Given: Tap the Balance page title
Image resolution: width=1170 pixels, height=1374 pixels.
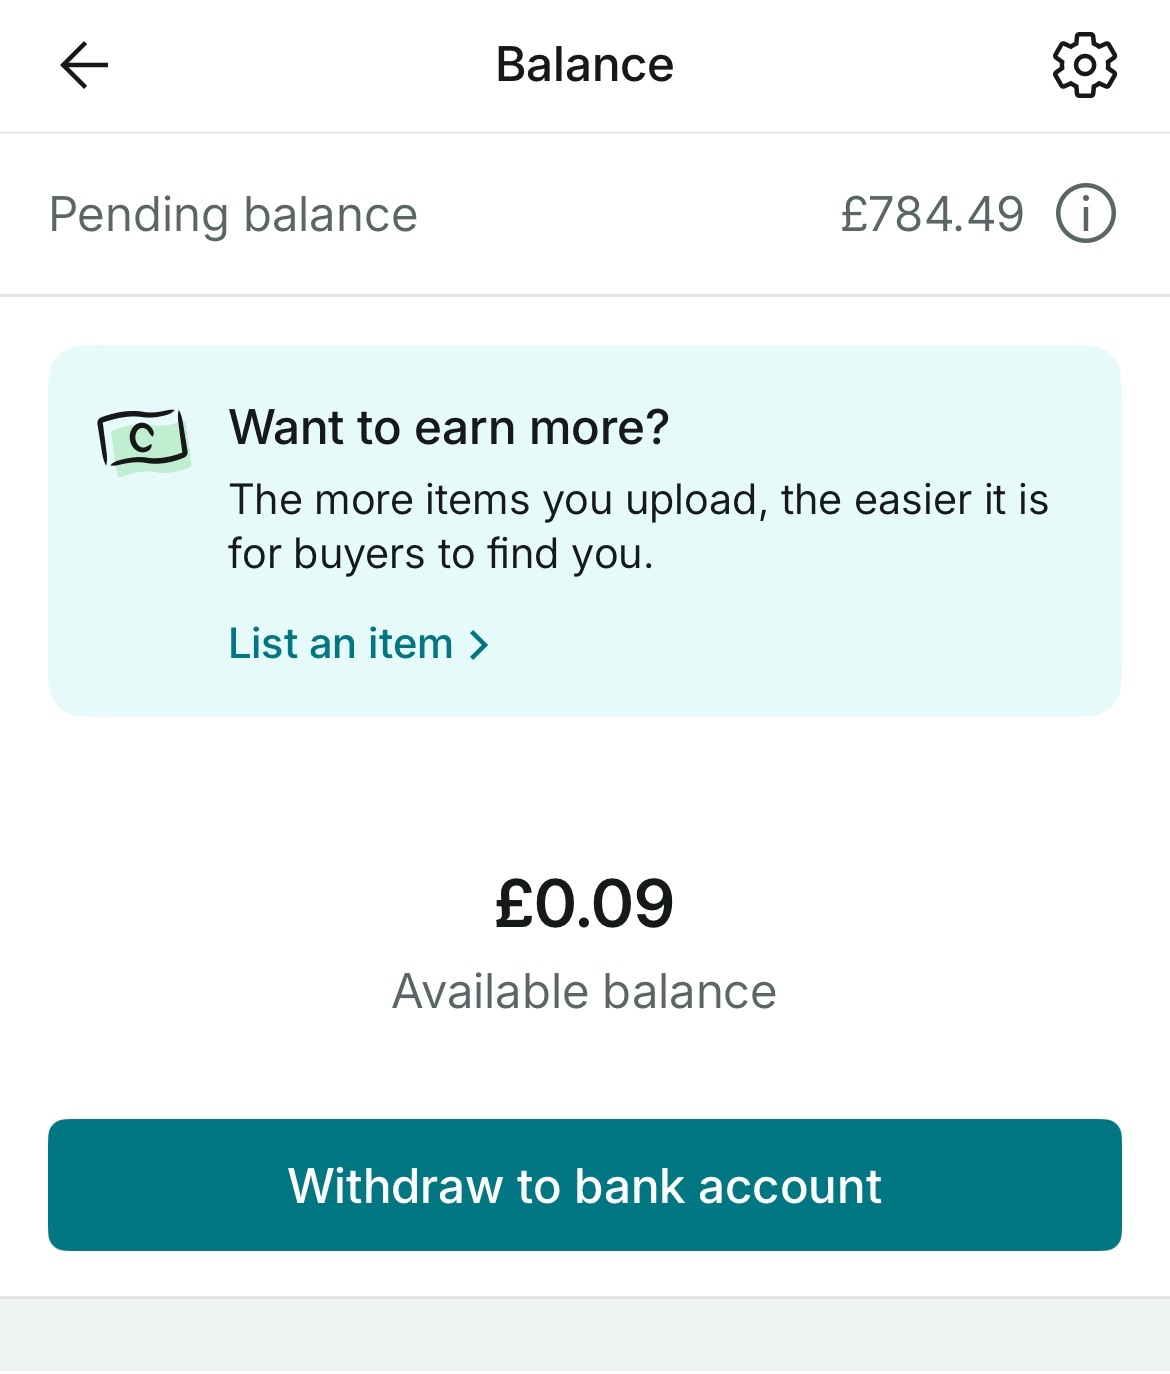Looking at the screenshot, I should click(585, 65).
